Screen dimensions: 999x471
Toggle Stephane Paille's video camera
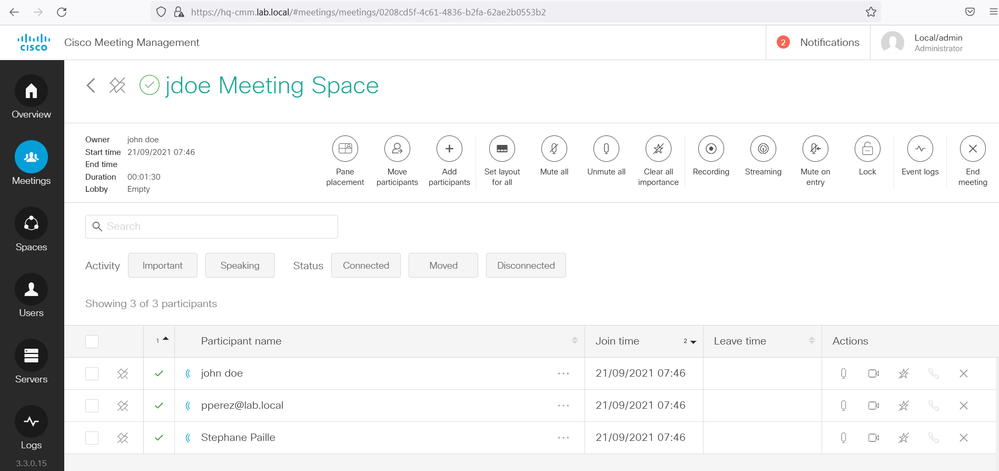click(x=873, y=437)
